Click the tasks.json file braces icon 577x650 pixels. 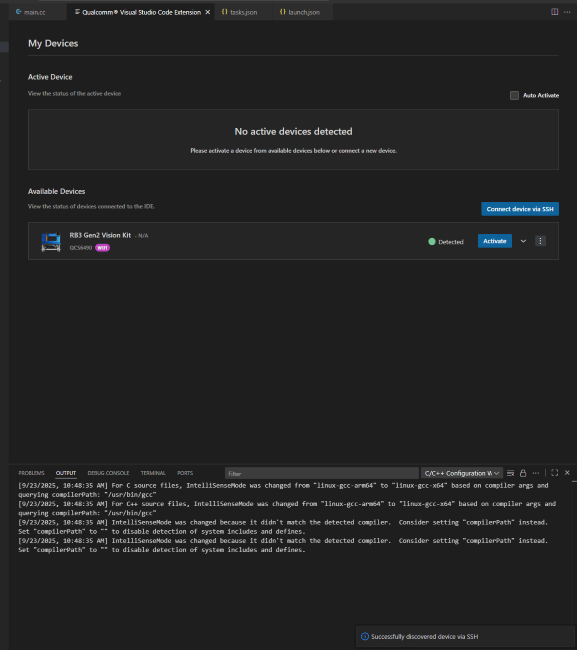click(224, 12)
